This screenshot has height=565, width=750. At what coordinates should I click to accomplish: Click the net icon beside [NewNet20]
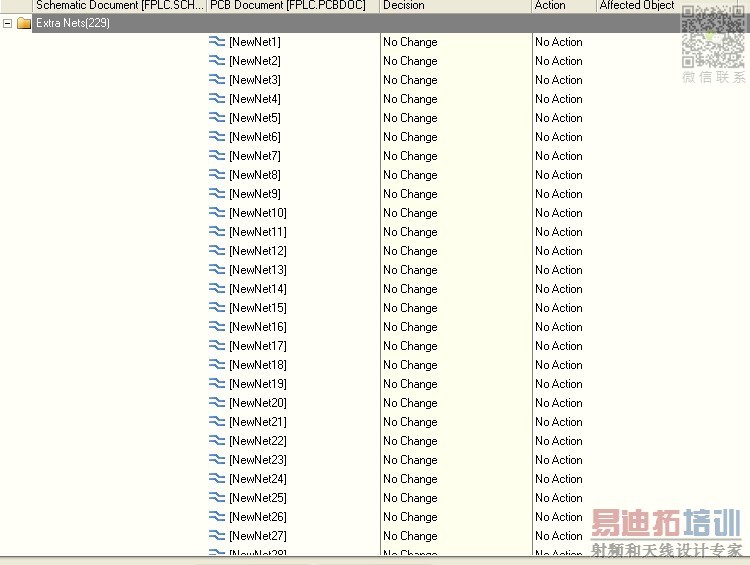pos(217,403)
